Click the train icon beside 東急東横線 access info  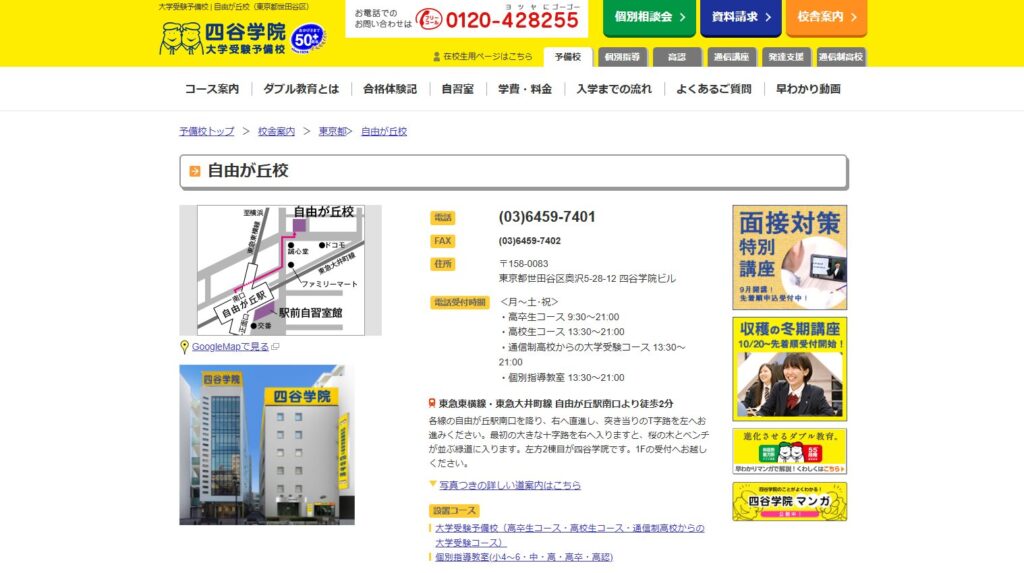click(432, 403)
